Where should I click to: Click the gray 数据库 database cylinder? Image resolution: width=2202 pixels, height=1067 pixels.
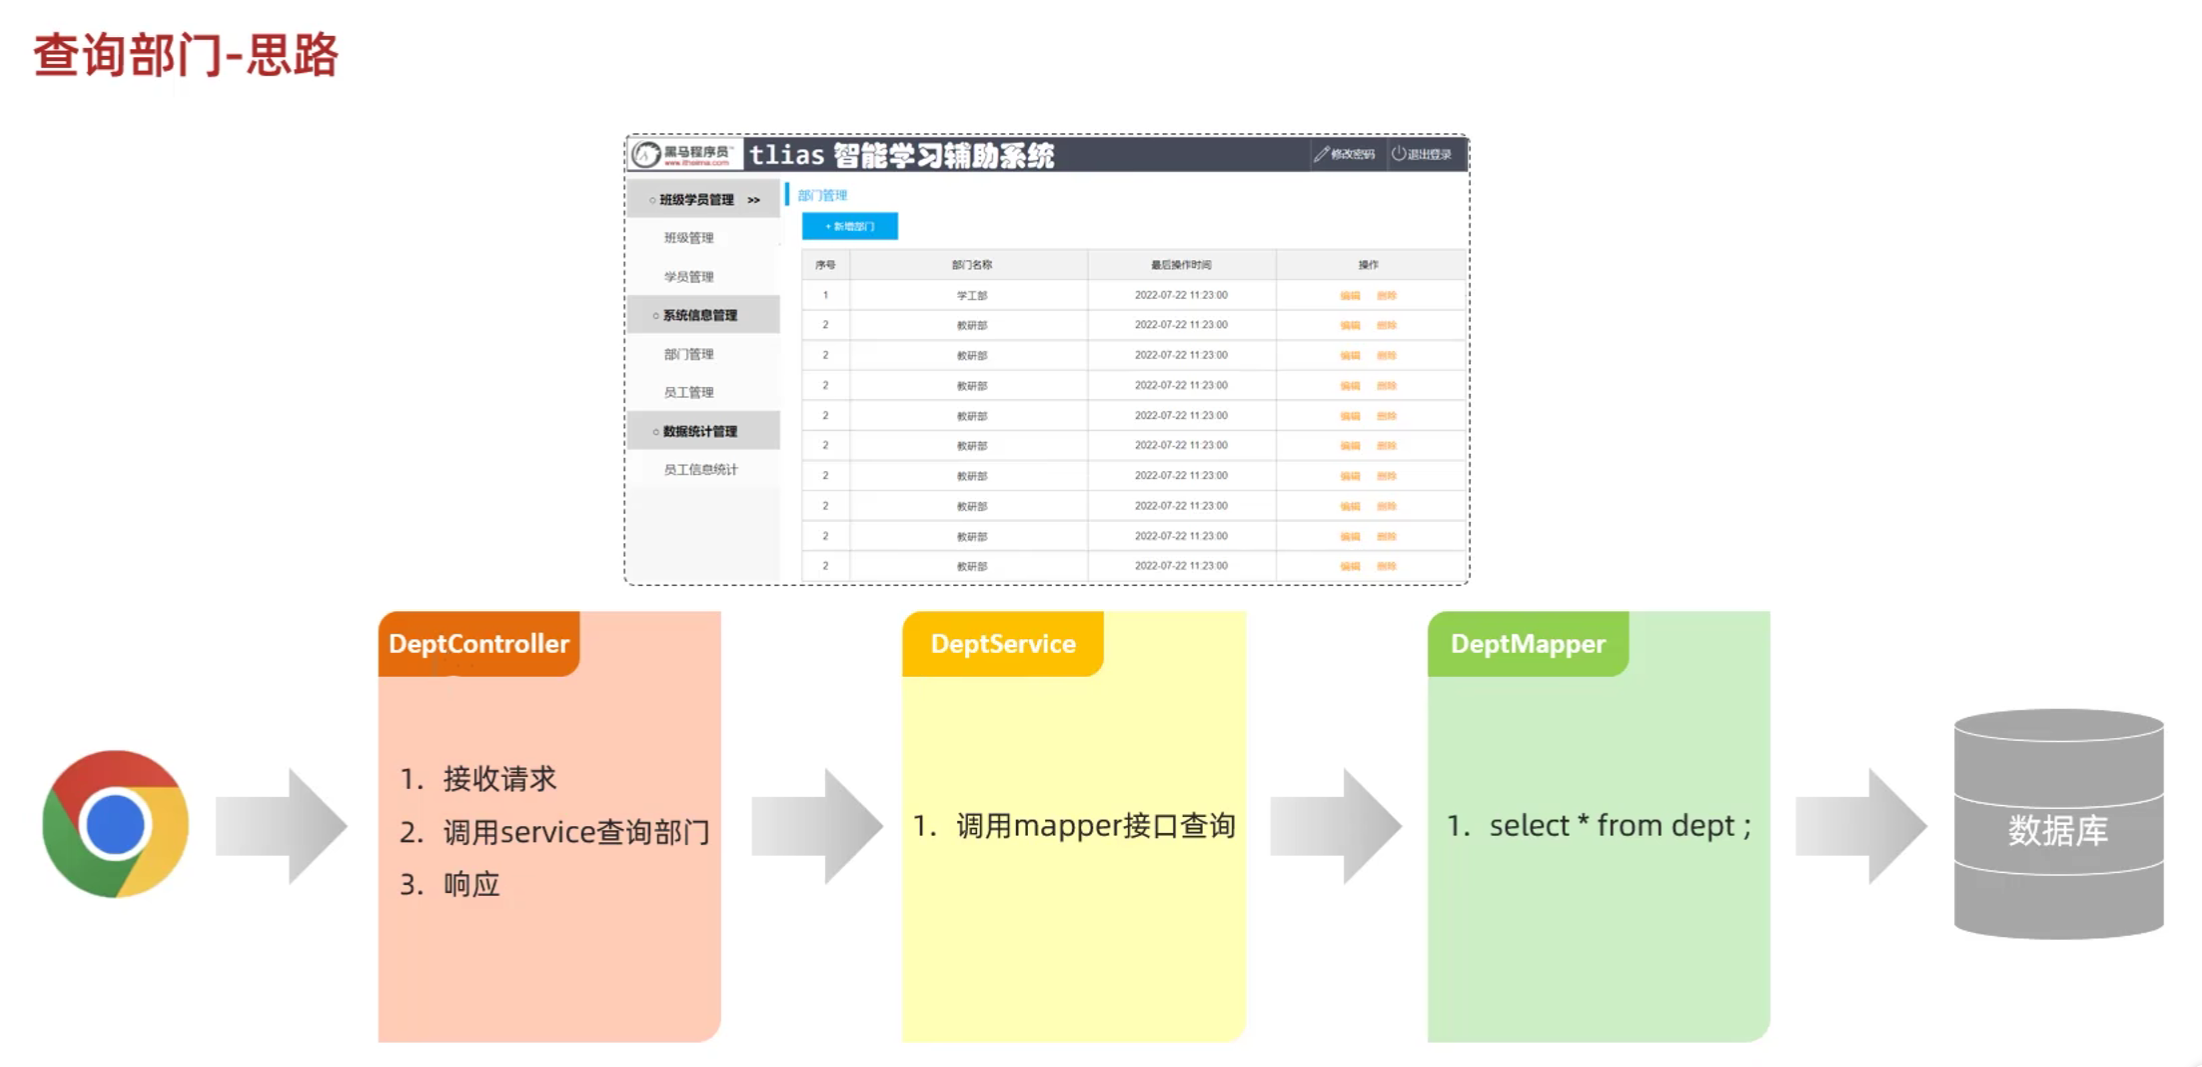2058,824
